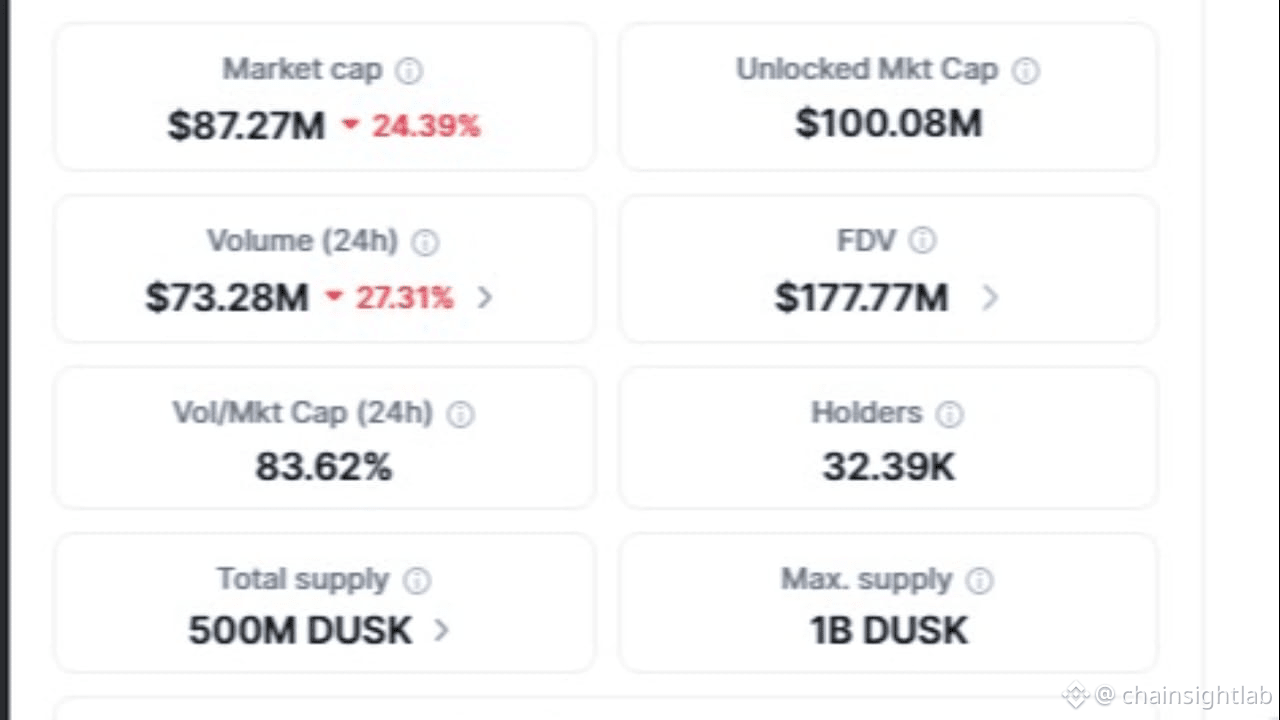Expand FDV details via chevron arrow
Viewport: 1280px width, 720px height.
(x=990, y=297)
